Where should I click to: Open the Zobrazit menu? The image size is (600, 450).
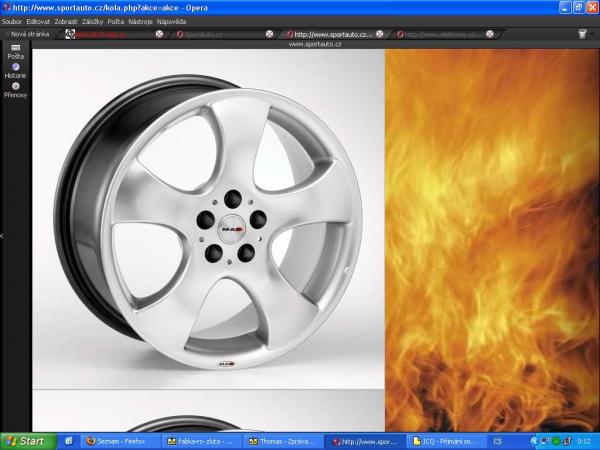pyautogui.click(x=67, y=21)
